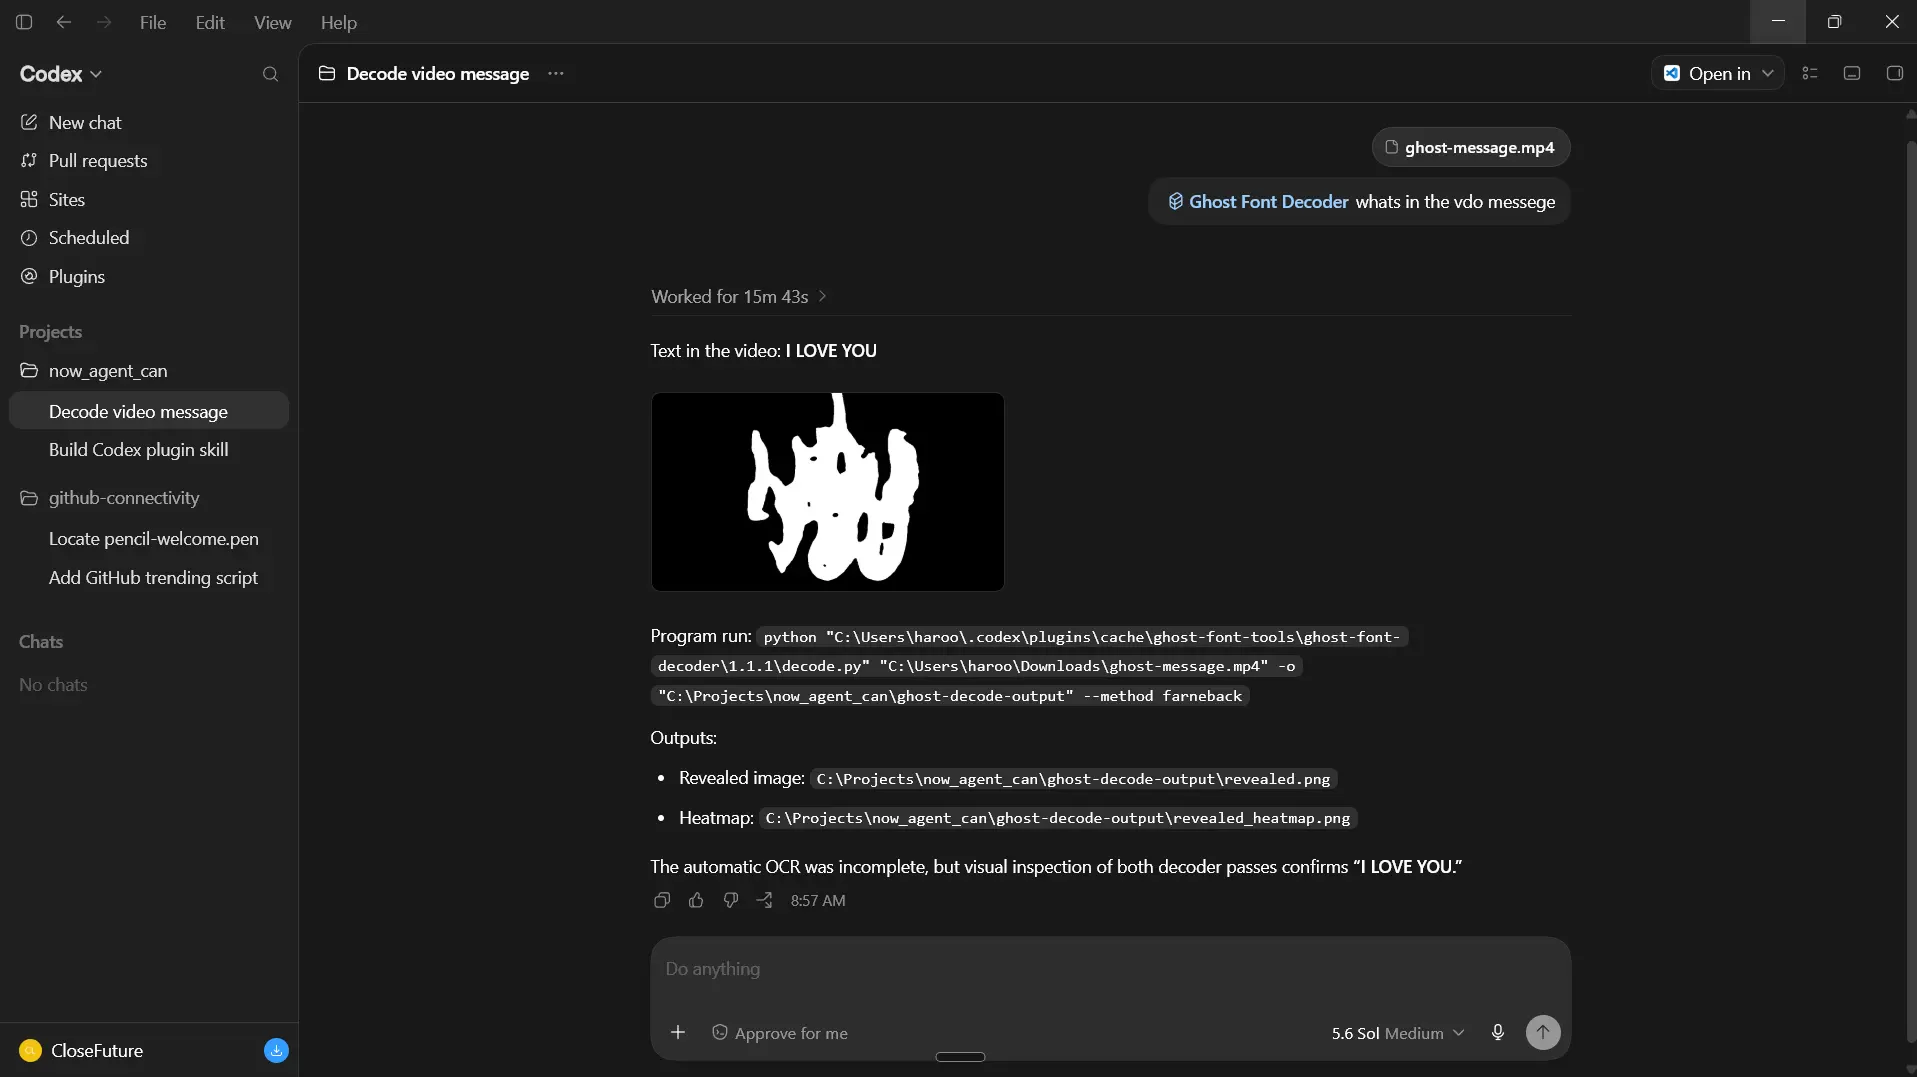The image size is (1917, 1077).
Task: Go back with the left arrow
Action: tap(64, 22)
